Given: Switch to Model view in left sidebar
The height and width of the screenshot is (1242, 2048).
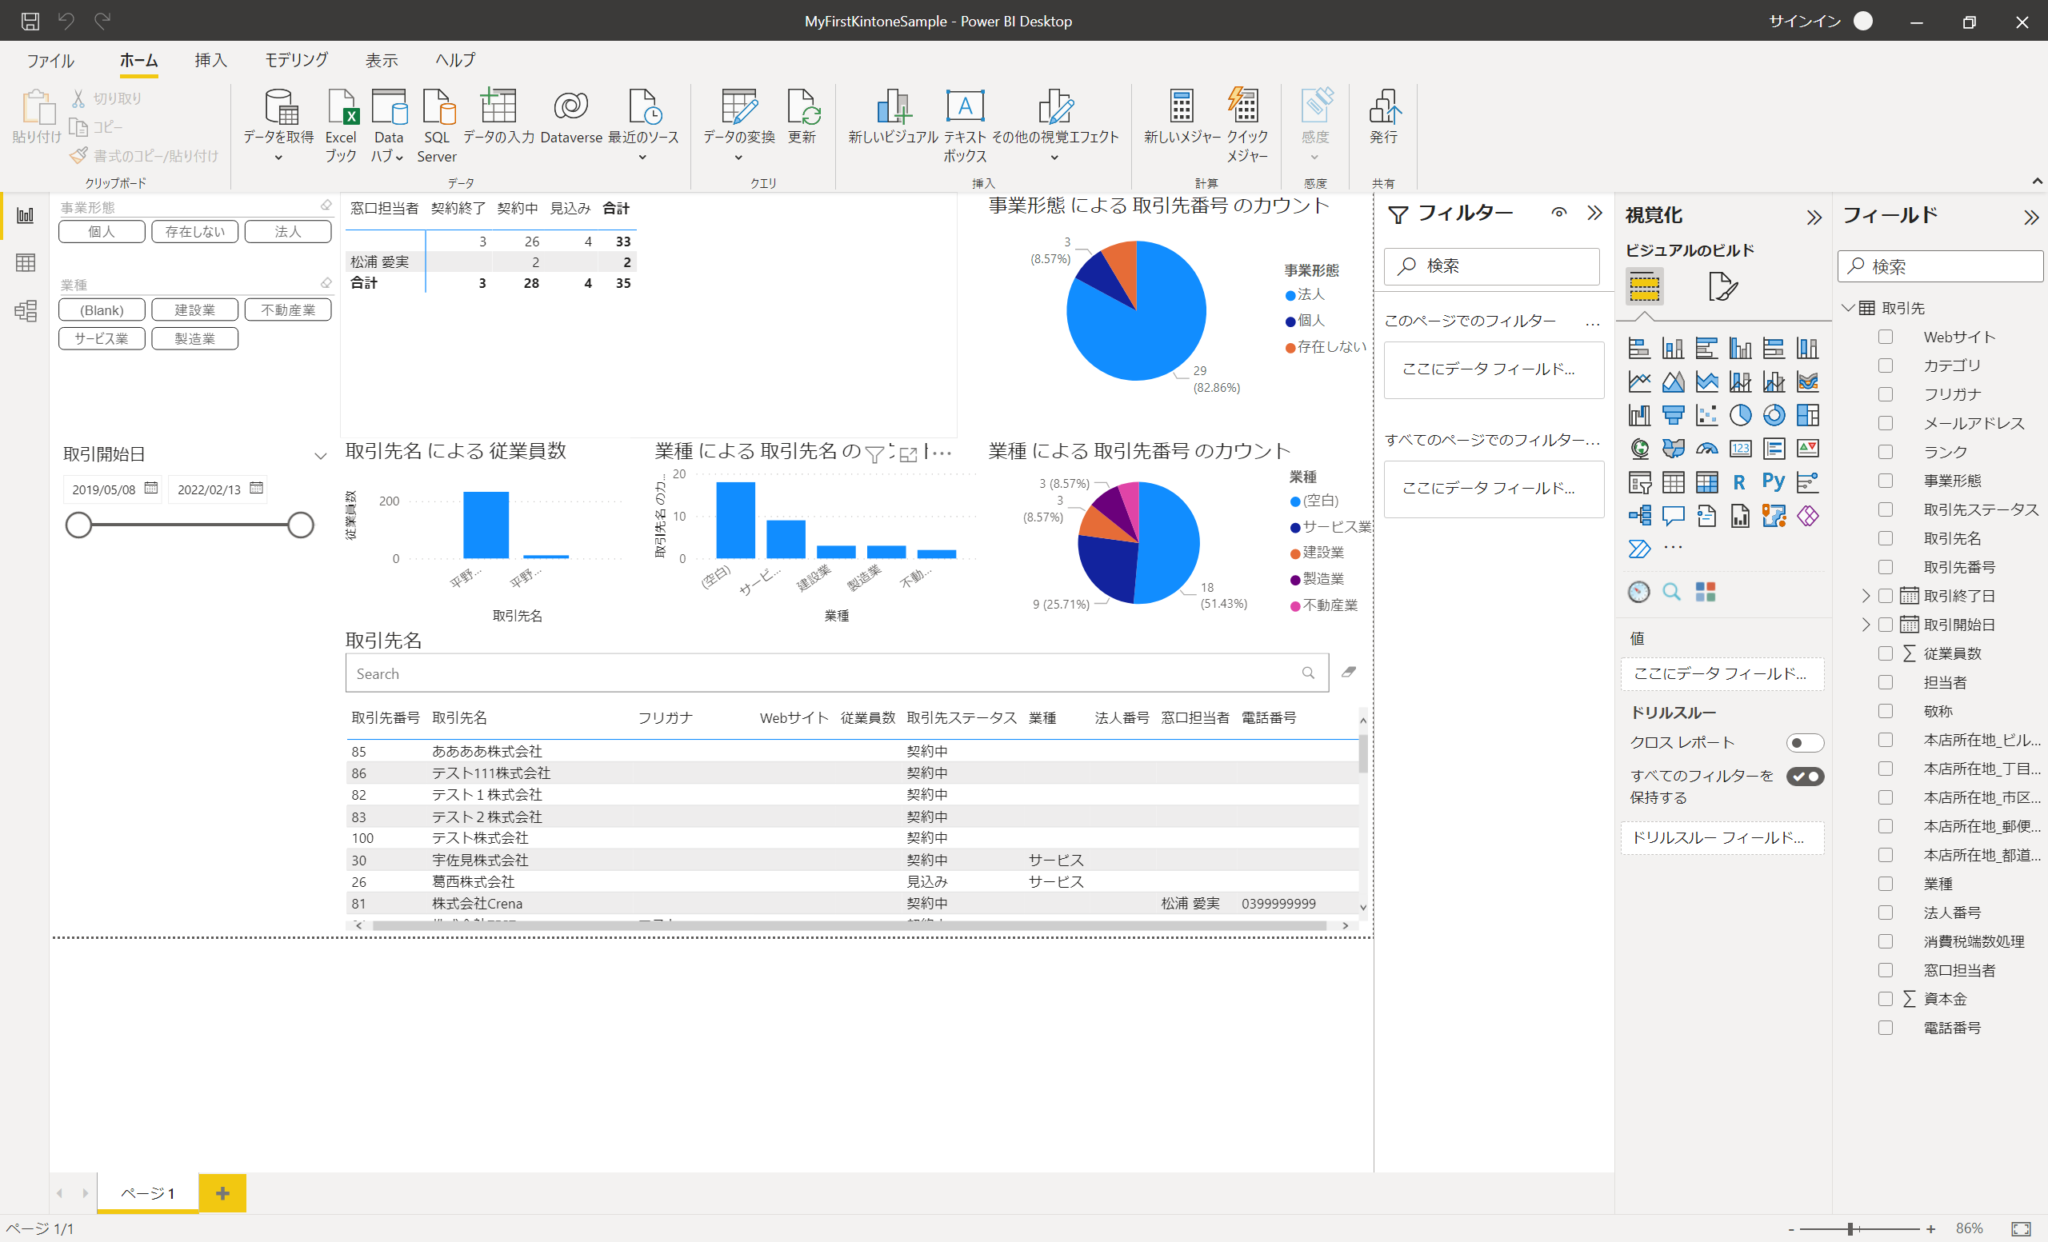Looking at the screenshot, I should point(25,310).
